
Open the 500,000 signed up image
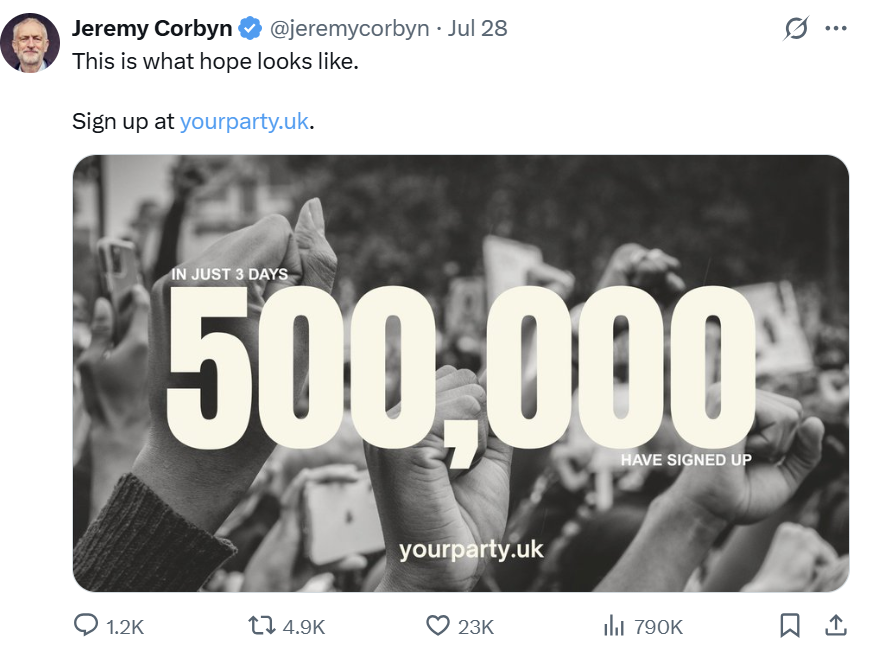click(460, 373)
